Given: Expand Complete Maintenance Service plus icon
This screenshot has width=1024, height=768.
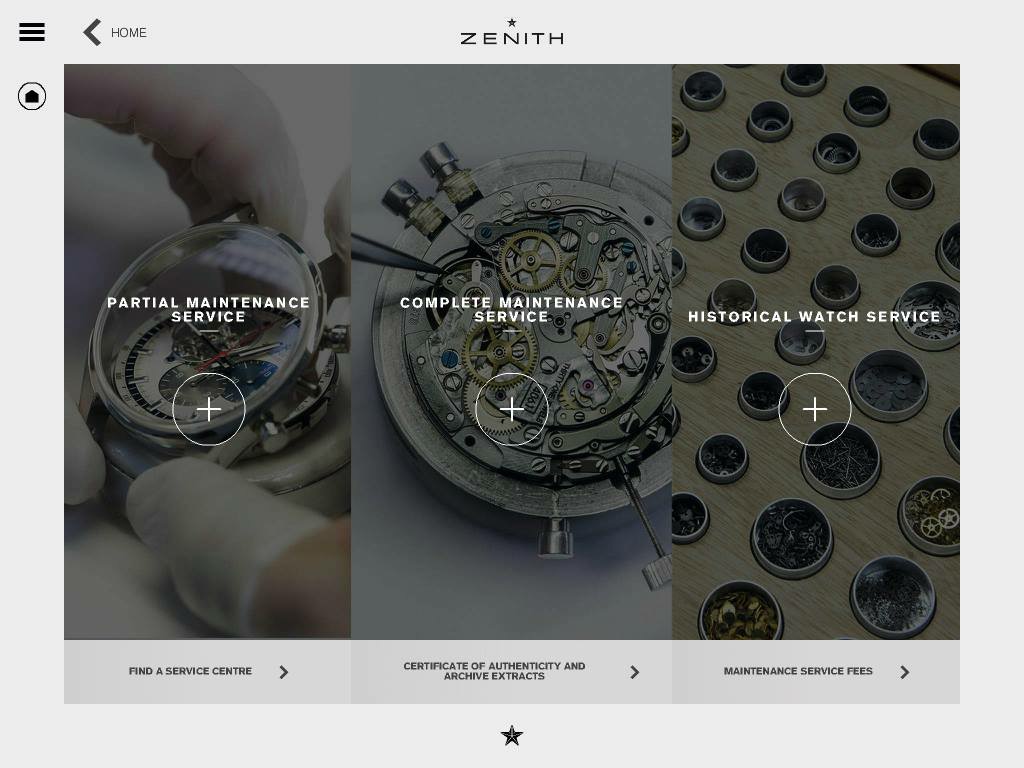Looking at the screenshot, I should click(511, 409).
